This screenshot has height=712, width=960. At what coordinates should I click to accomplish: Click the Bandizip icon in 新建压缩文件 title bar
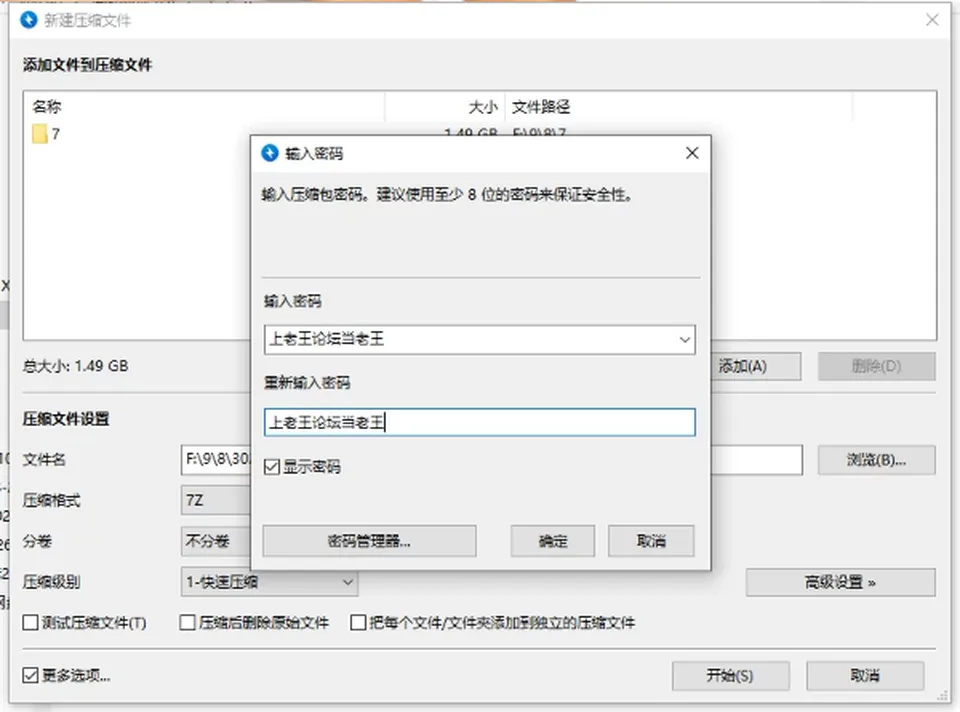pos(28,20)
